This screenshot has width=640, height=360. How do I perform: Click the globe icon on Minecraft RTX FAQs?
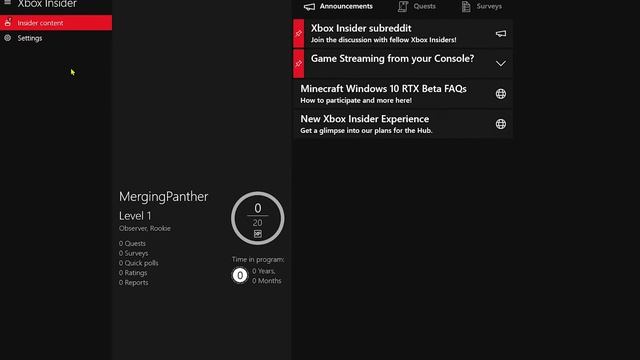tap(501, 94)
